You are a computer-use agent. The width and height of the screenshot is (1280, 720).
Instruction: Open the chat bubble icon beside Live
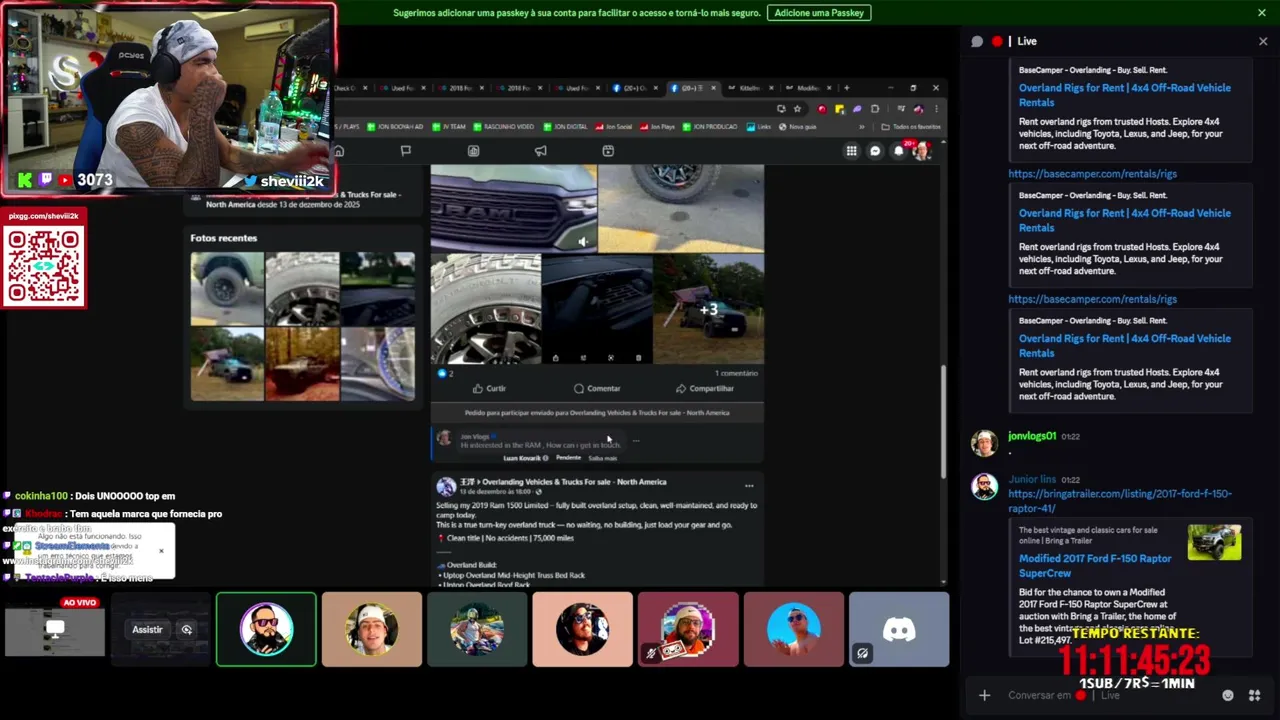tap(977, 41)
